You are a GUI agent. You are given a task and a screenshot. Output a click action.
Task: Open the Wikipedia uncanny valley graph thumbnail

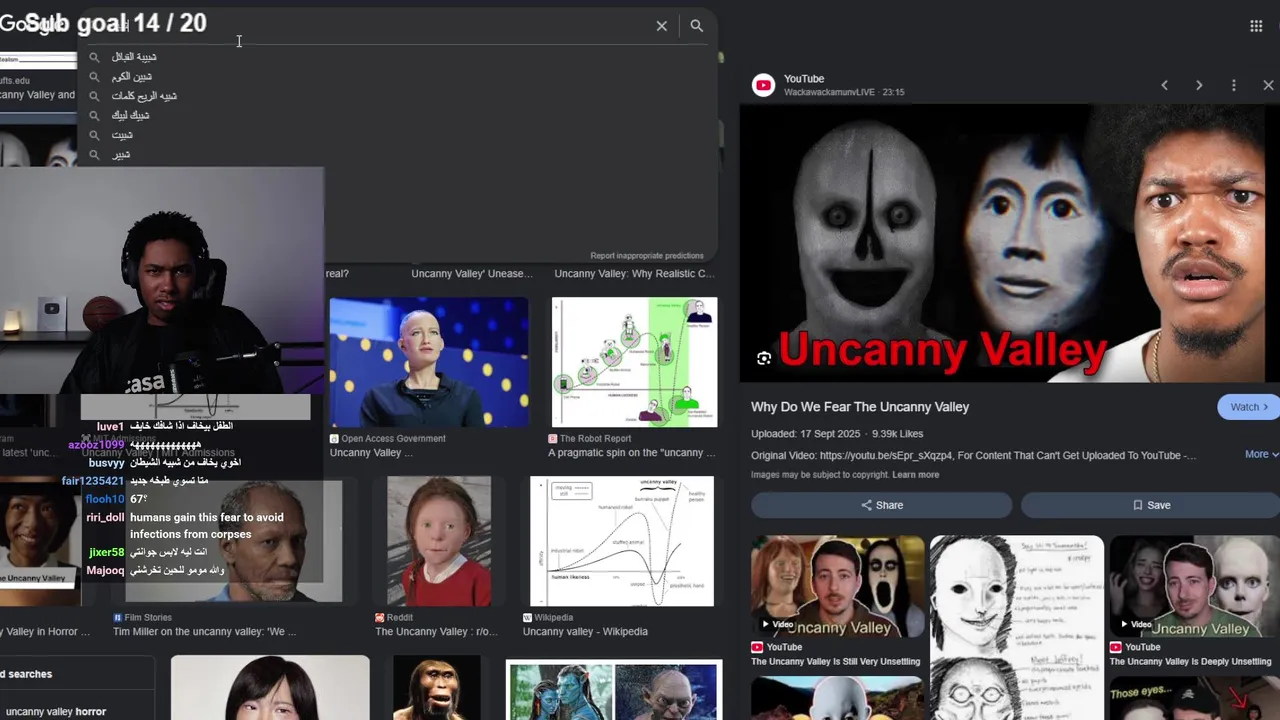[x=622, y=541]
